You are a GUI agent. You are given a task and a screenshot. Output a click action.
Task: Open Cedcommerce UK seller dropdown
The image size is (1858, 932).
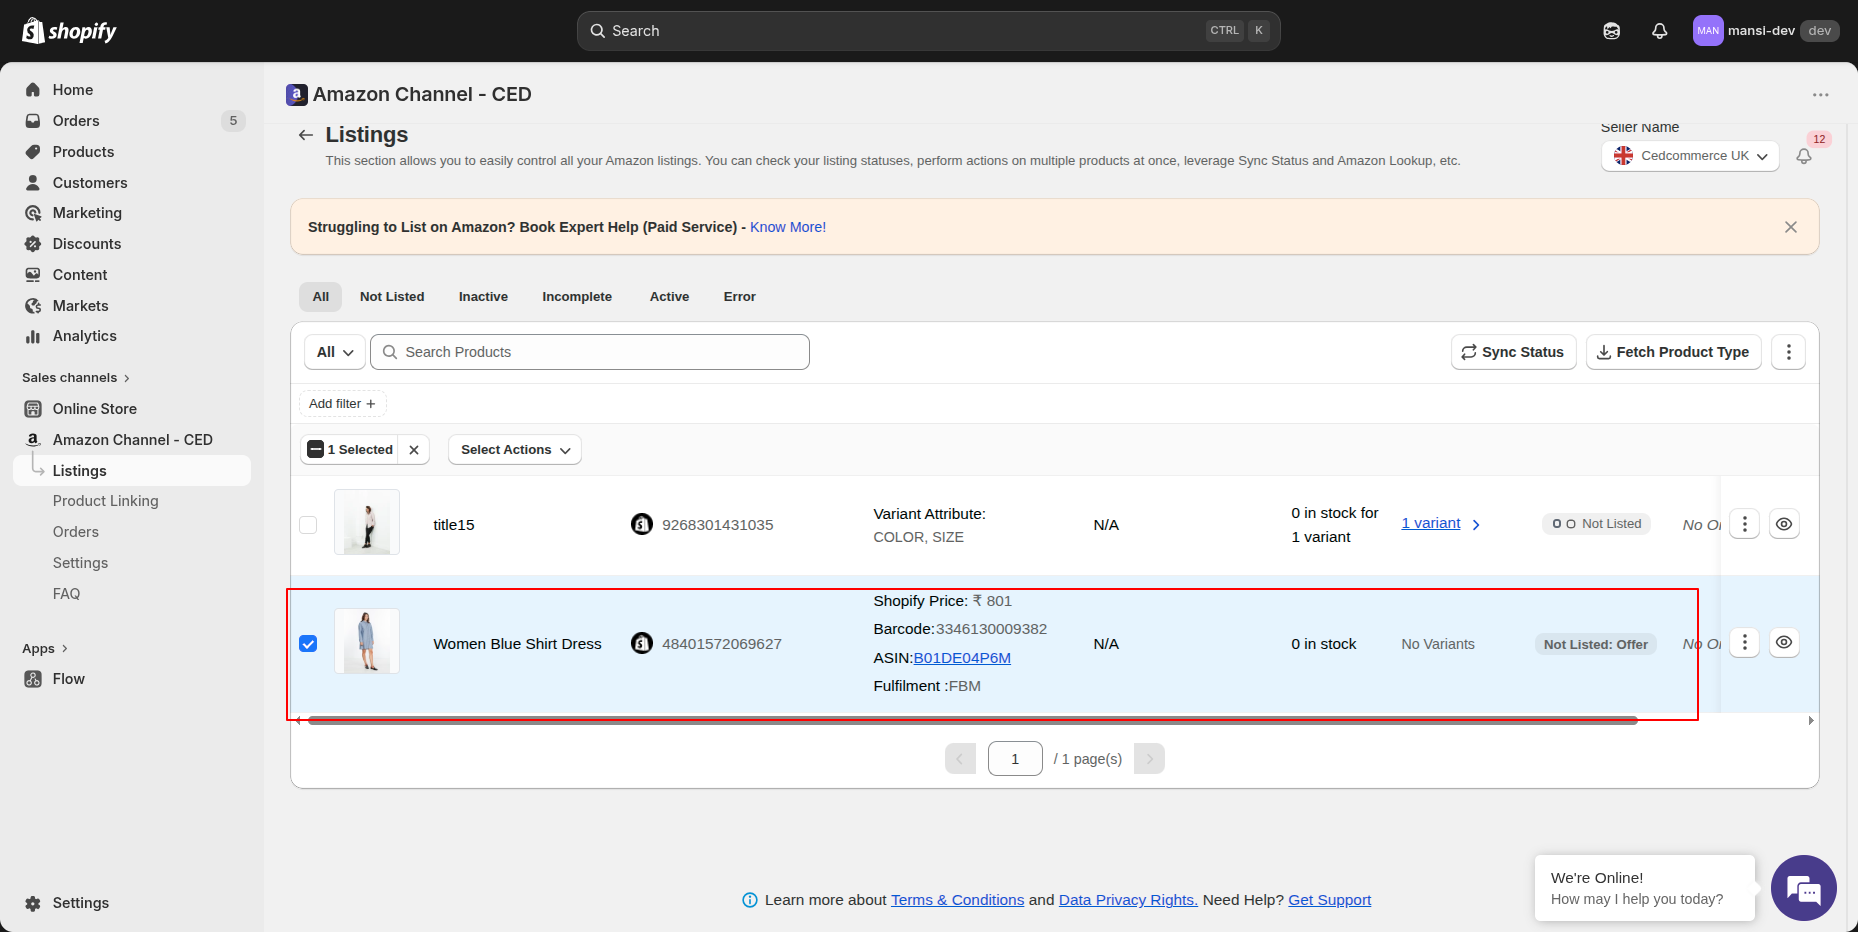pyautogui.click(x=1690, y=156)
